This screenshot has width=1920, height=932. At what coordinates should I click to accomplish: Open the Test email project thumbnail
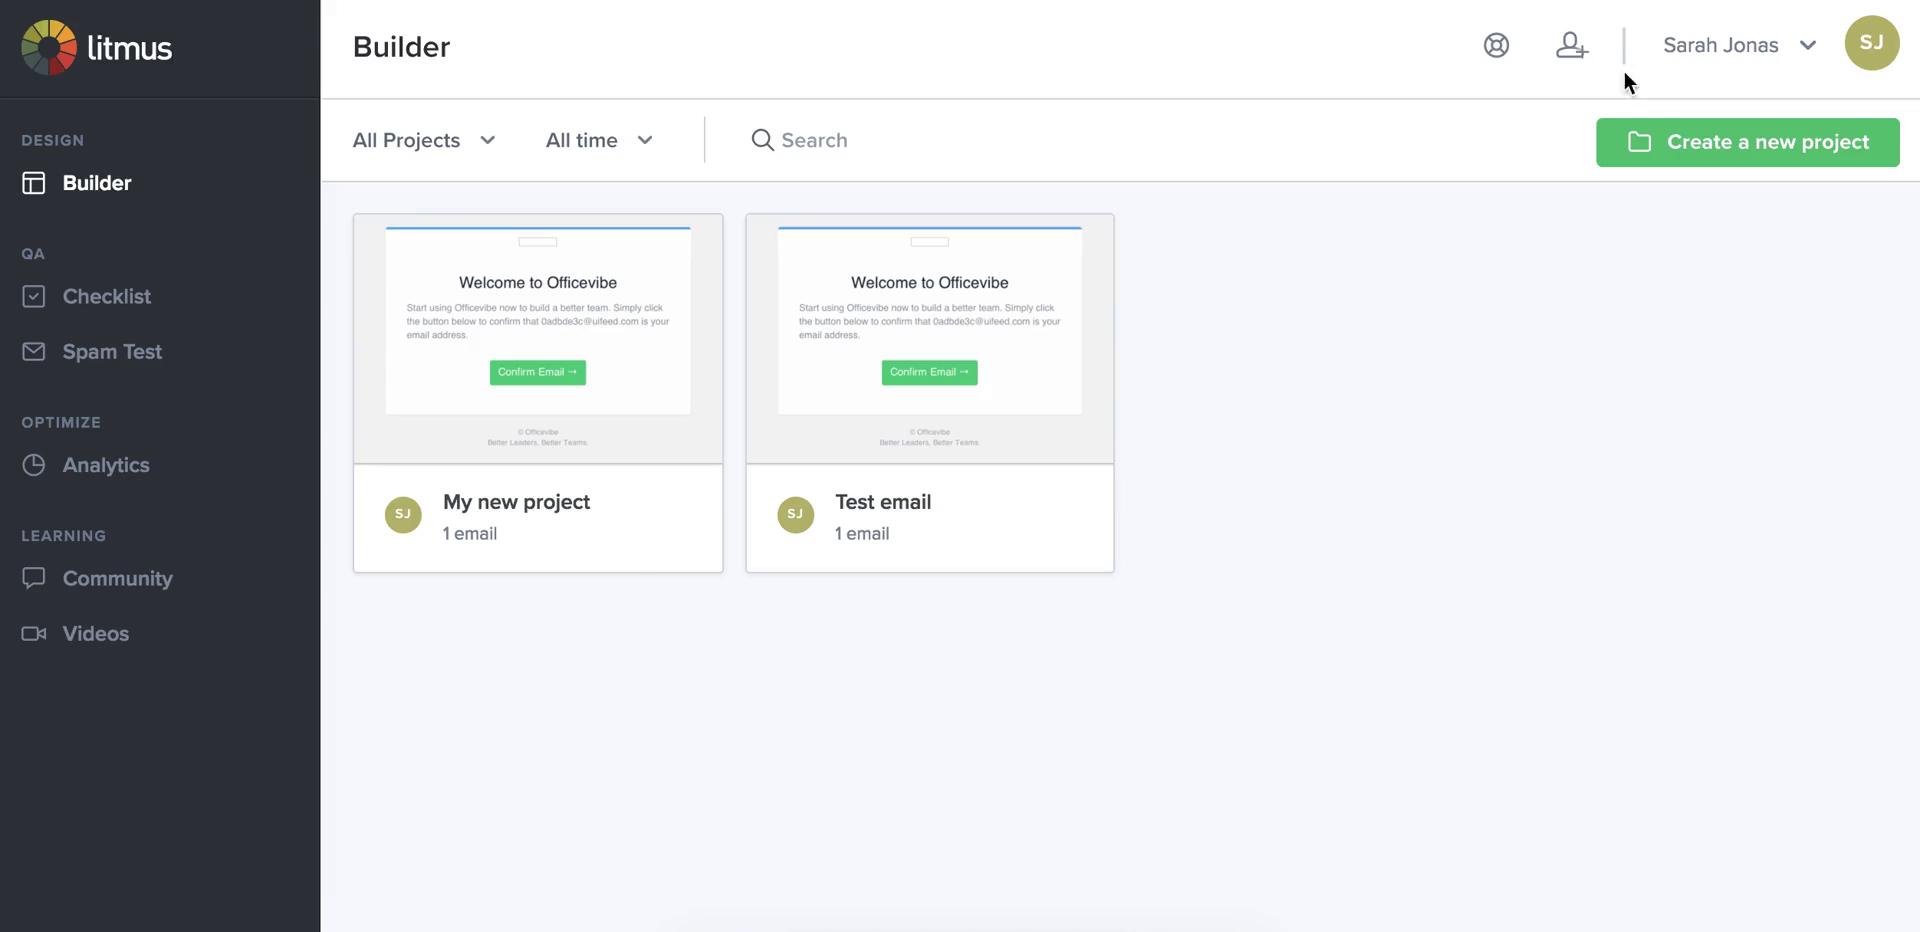click(x=929, y=338)
